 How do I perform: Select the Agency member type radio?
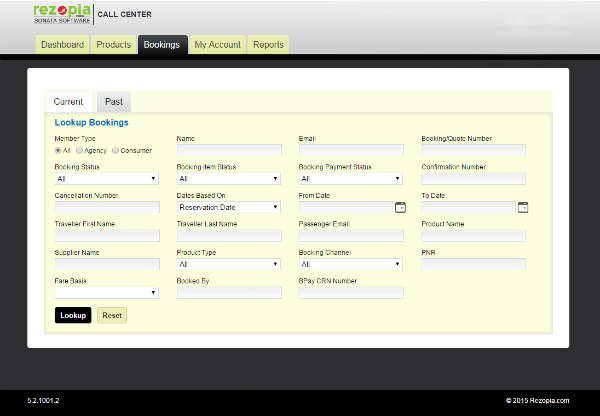tap(80, 150)
